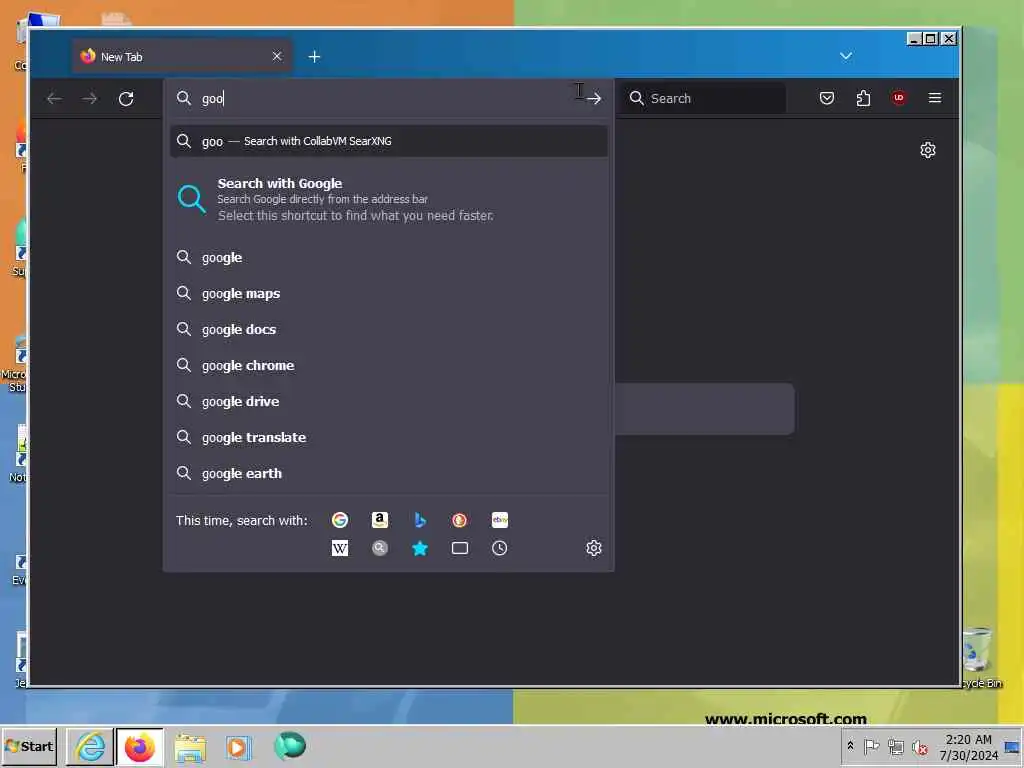Open Action Center flag in tray

click(x=871, y=746)
